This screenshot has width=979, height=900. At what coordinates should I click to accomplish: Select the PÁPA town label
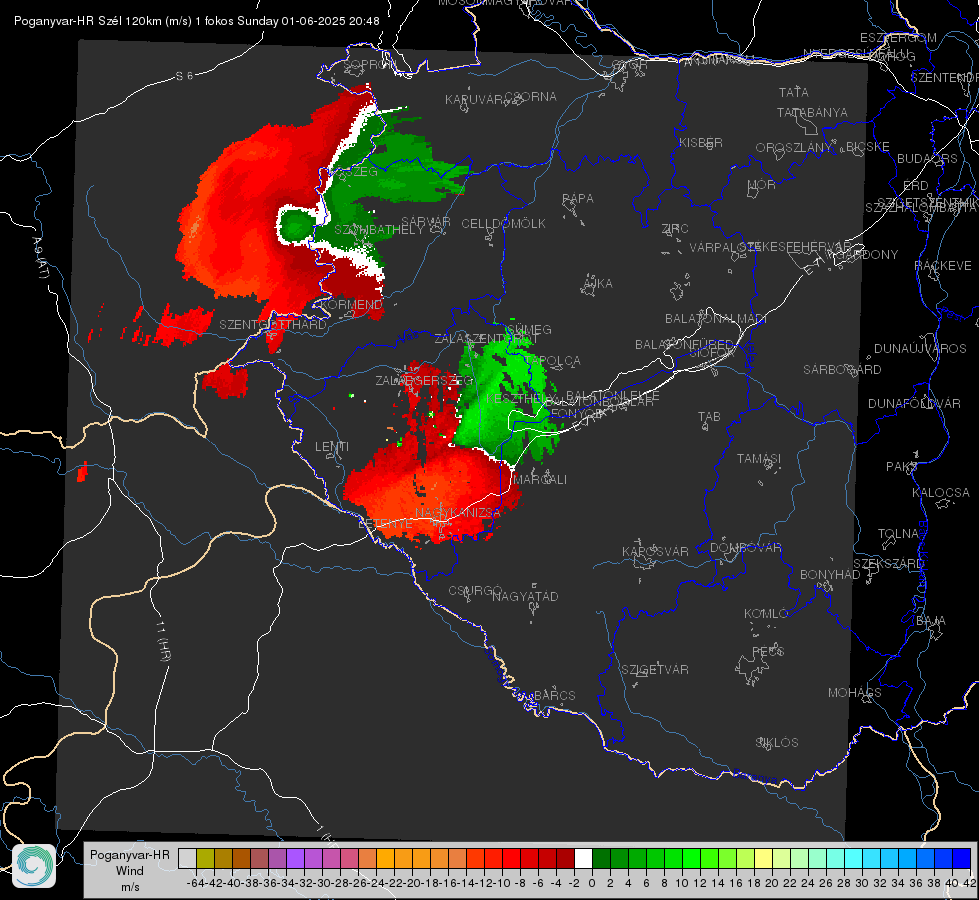(578, 199)
